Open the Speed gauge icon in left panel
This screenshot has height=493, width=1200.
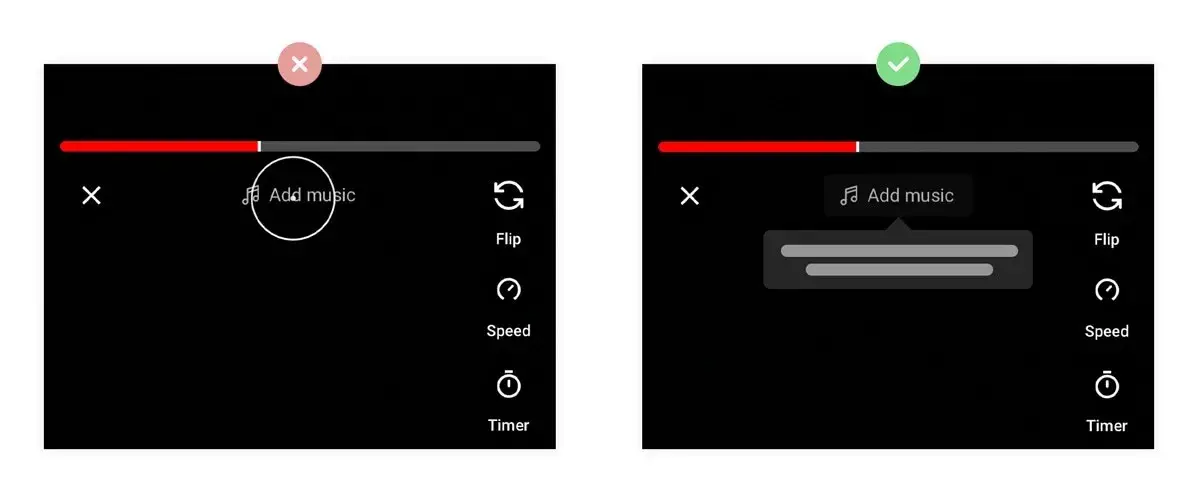click(509, 290)
